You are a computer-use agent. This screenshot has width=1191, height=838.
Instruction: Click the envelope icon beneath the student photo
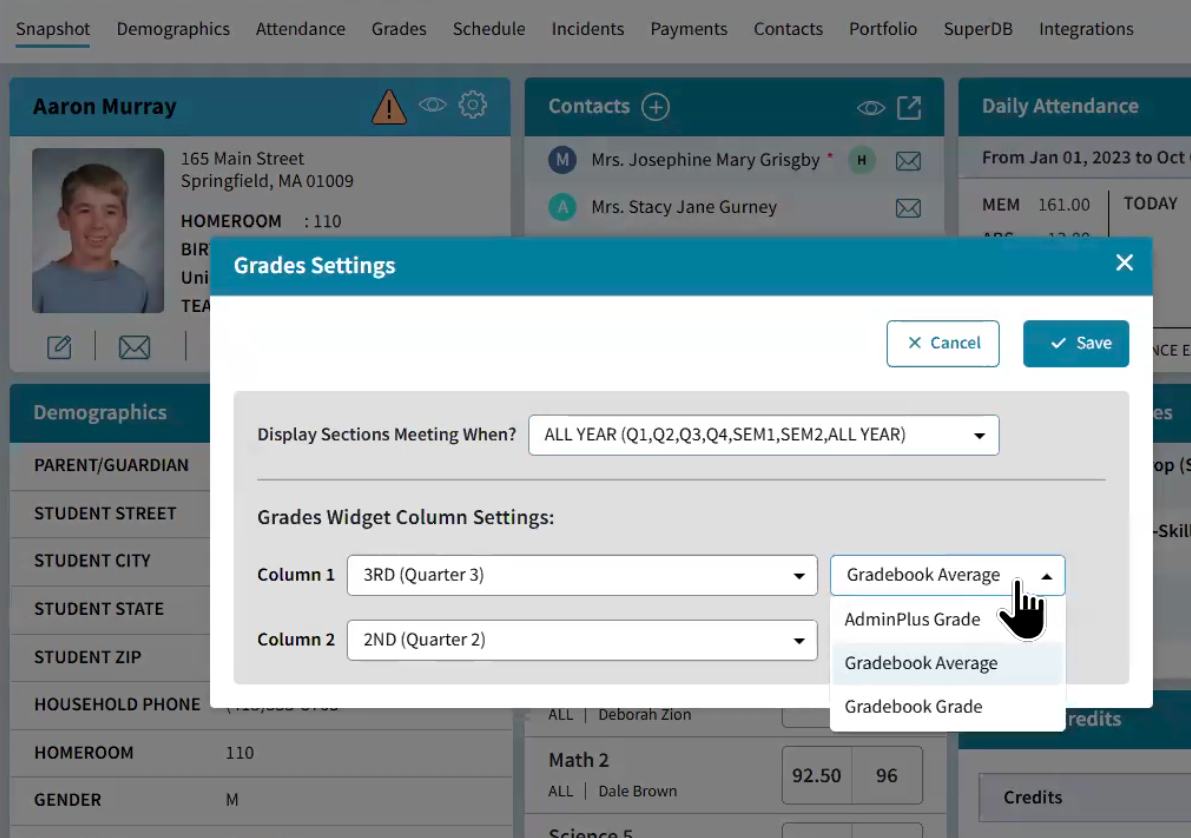pos(134,347)
